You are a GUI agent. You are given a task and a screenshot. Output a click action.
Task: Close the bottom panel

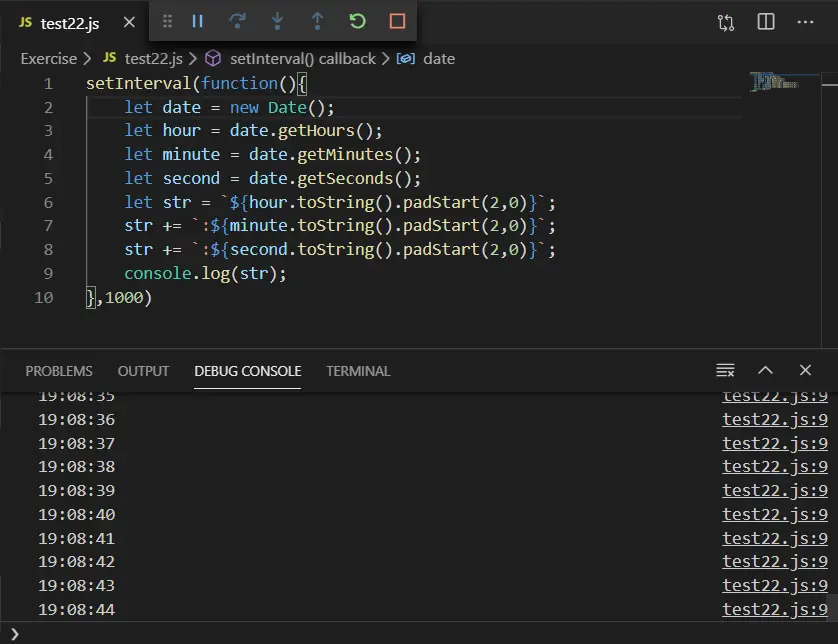pos(805,370)
